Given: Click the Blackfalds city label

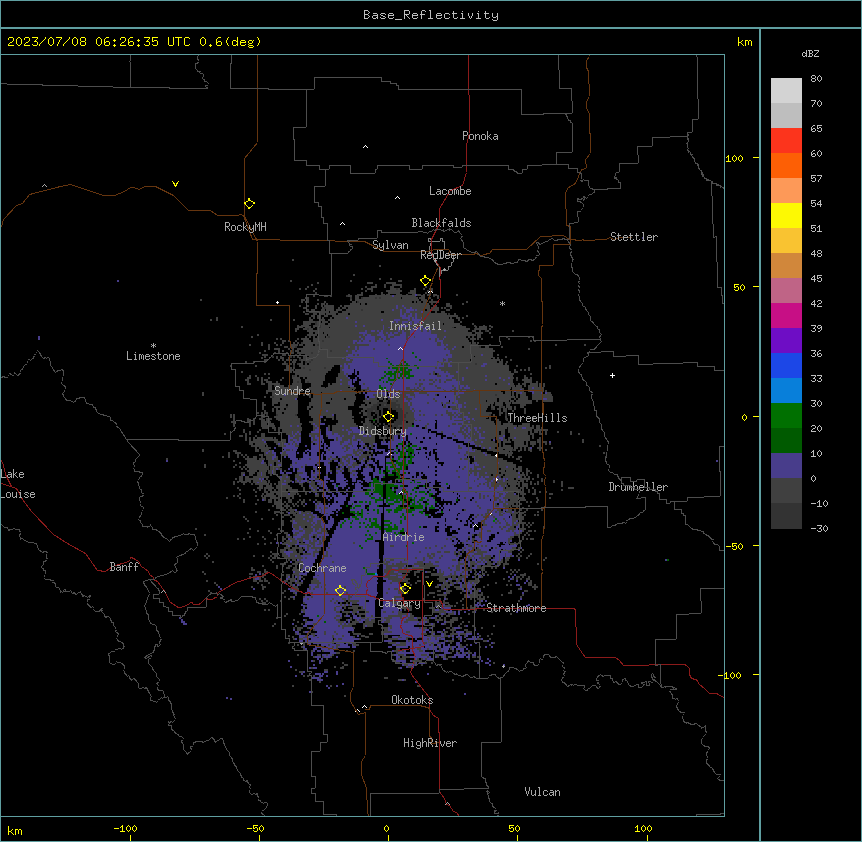Looking at the screenshot, I should [441, 223].
